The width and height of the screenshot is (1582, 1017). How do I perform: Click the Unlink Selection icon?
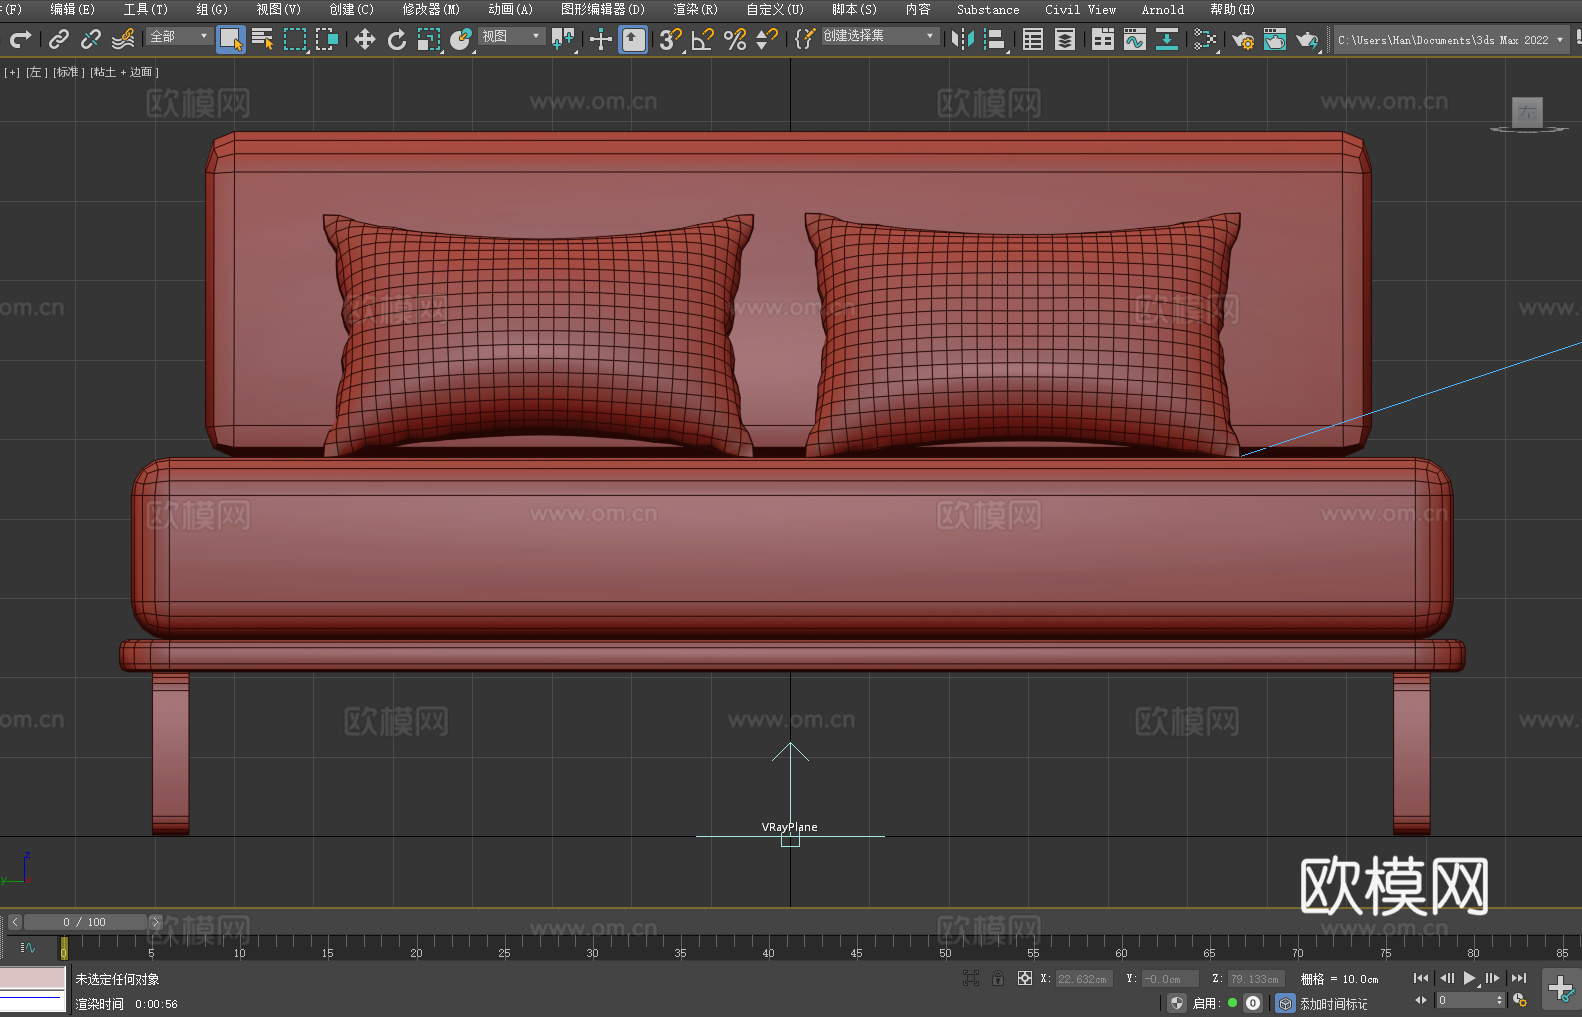click(x=91, y=39)
